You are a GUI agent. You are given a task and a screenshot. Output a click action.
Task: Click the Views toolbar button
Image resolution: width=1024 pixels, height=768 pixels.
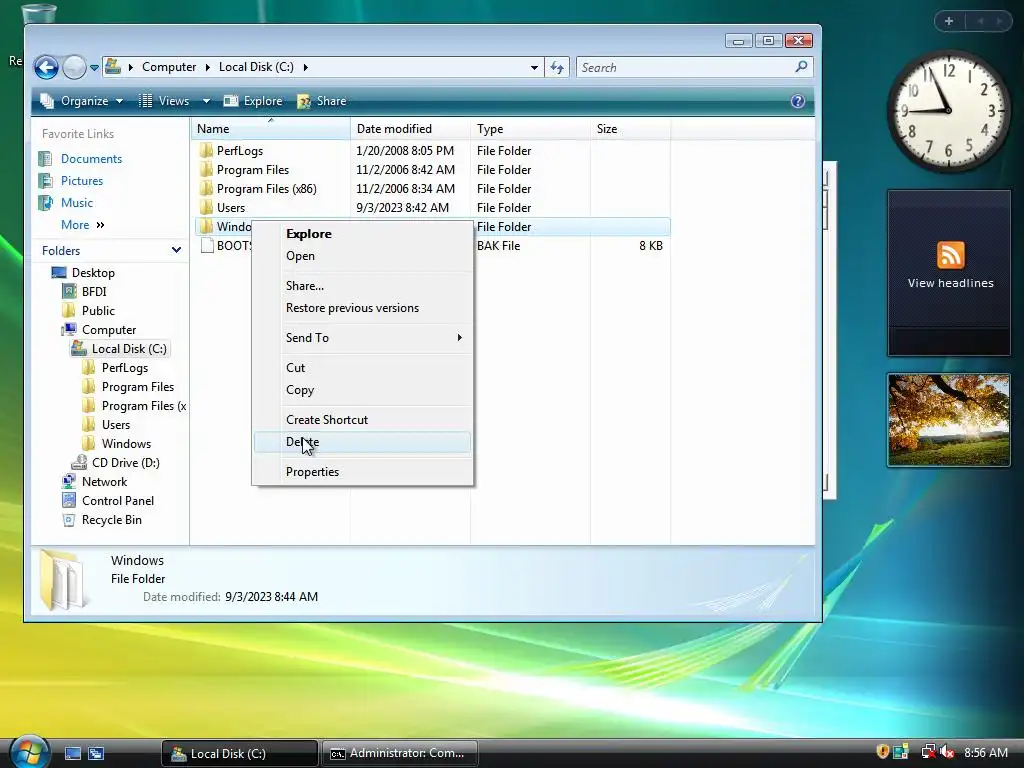[165, 101]
